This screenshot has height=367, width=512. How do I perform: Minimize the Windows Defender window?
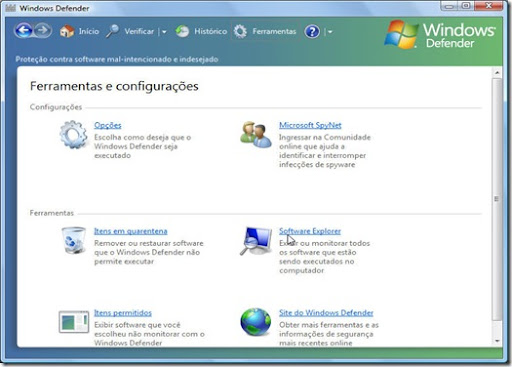[x=449, y=6]
